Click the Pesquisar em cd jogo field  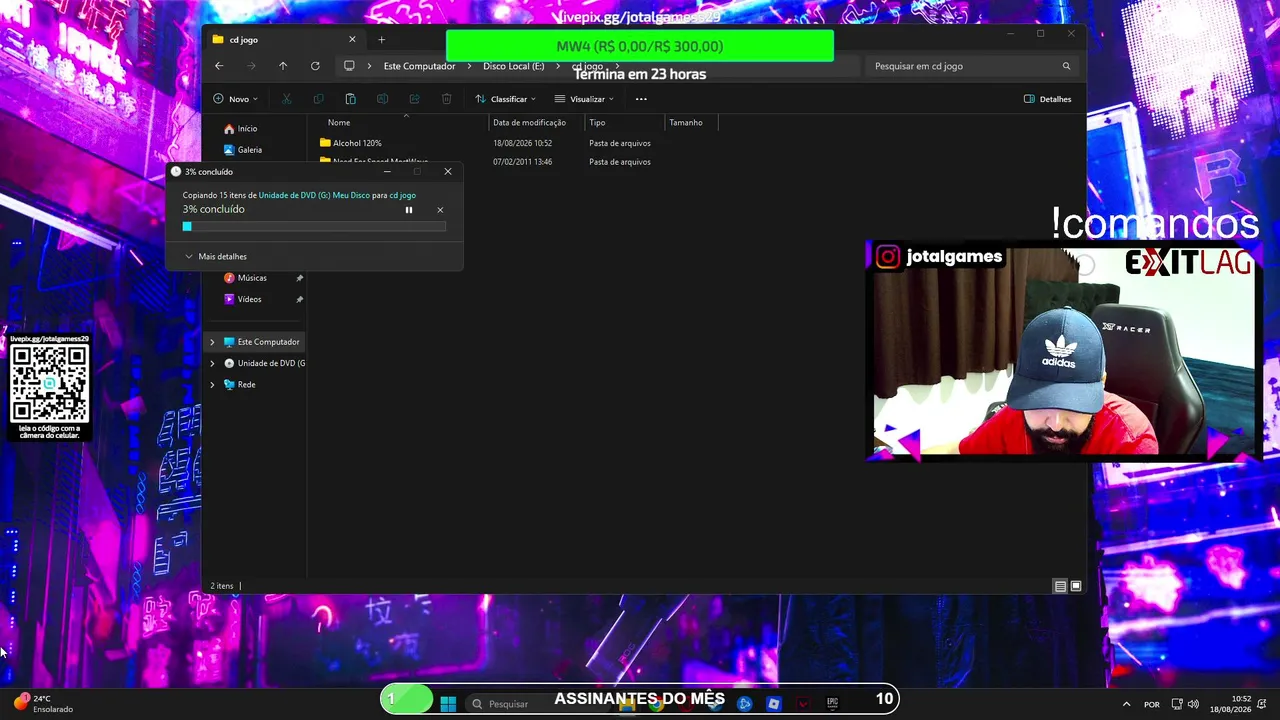pos(970,66)
